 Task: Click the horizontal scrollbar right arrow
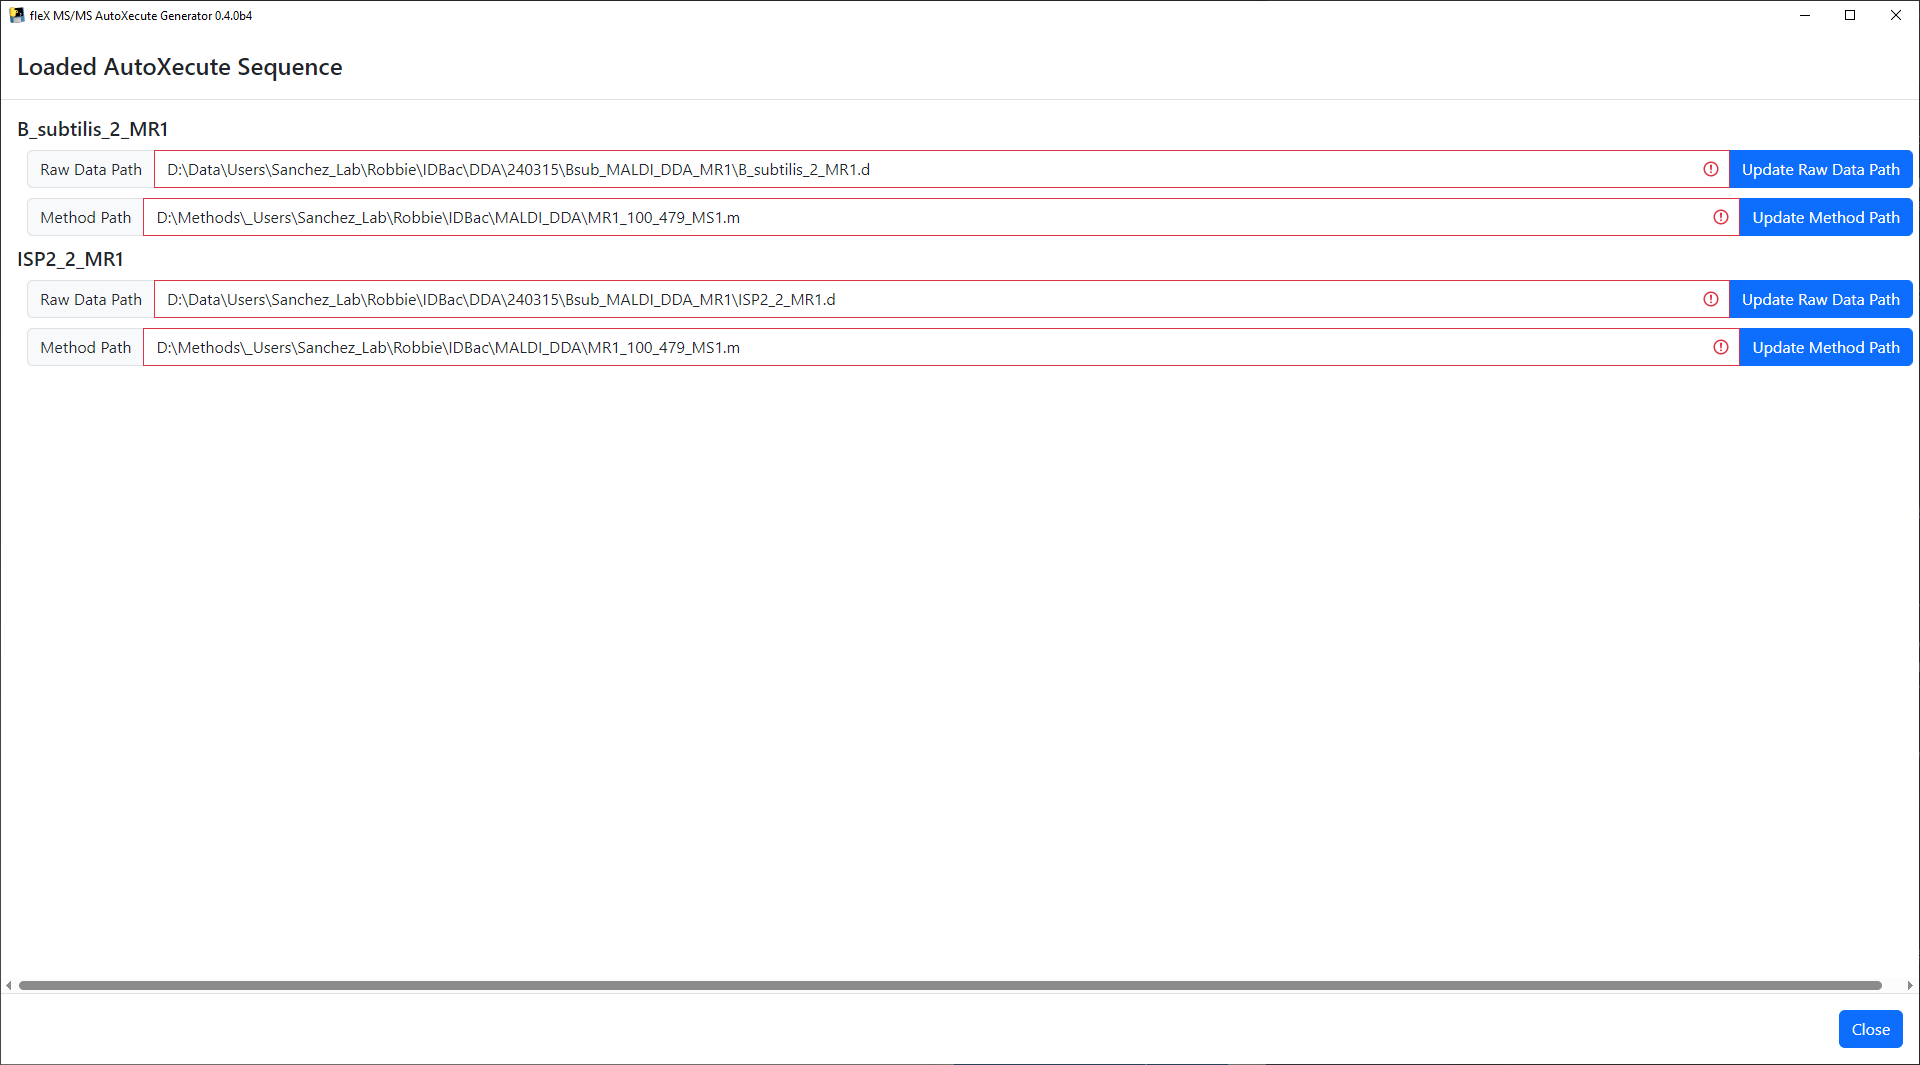click(x=1913, y=985)
